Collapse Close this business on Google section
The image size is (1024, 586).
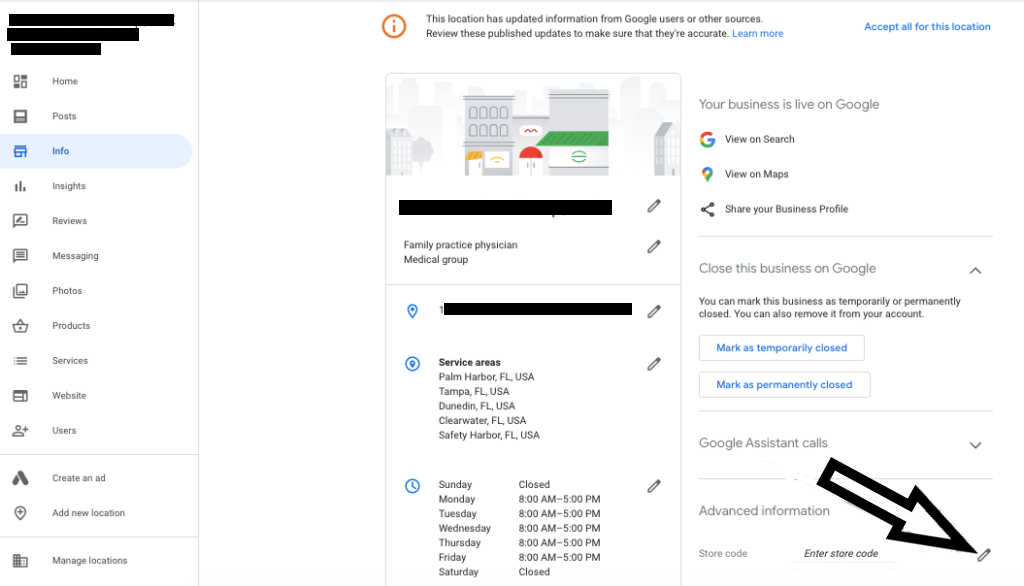coord(975,270)
